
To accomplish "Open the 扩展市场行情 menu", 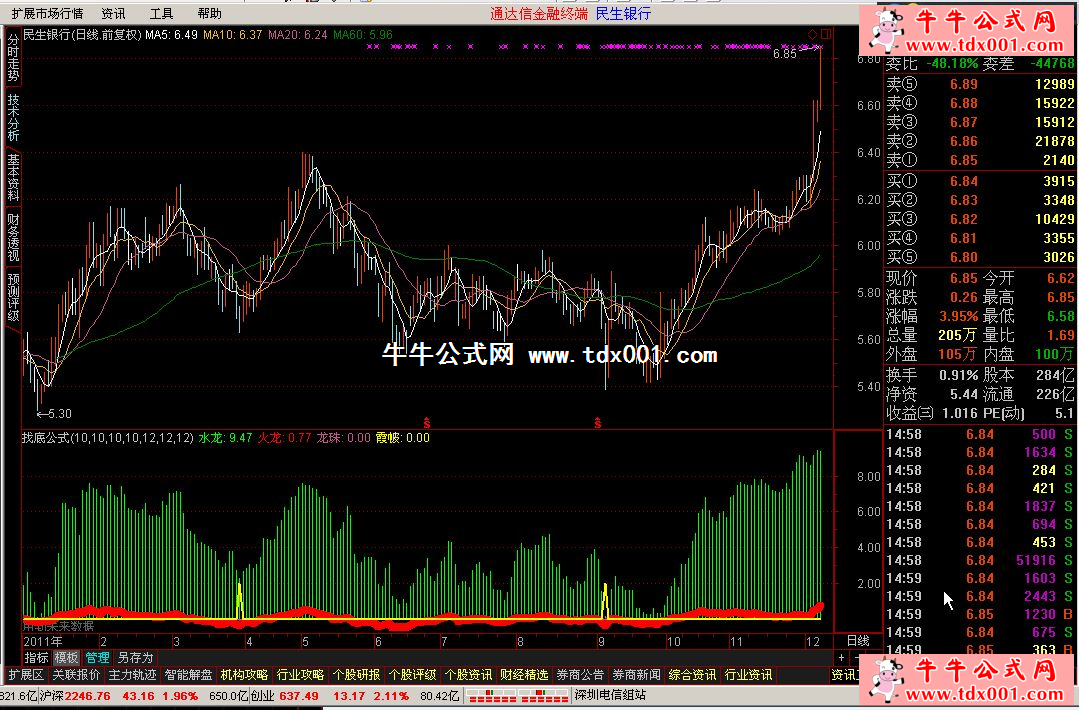I will click(47, 13).
